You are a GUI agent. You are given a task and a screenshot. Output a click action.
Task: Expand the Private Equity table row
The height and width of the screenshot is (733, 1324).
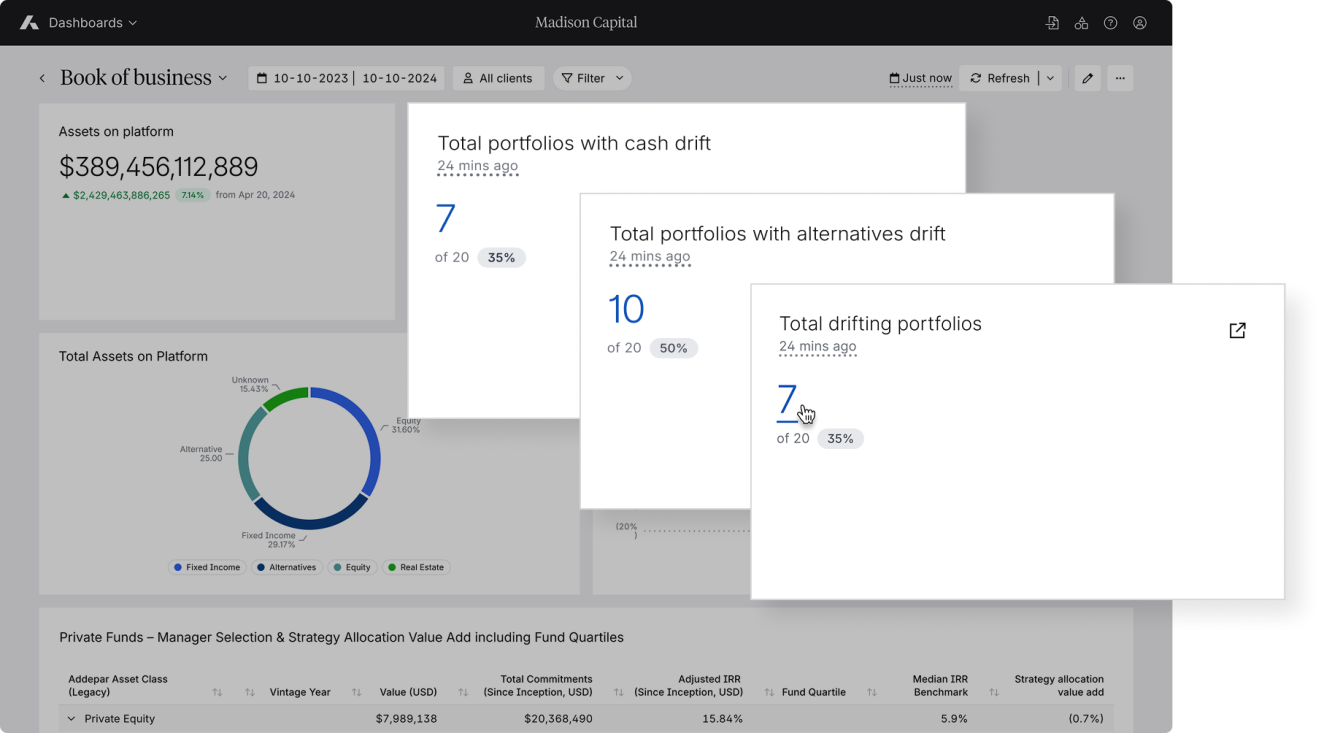(x=71, y=719)
